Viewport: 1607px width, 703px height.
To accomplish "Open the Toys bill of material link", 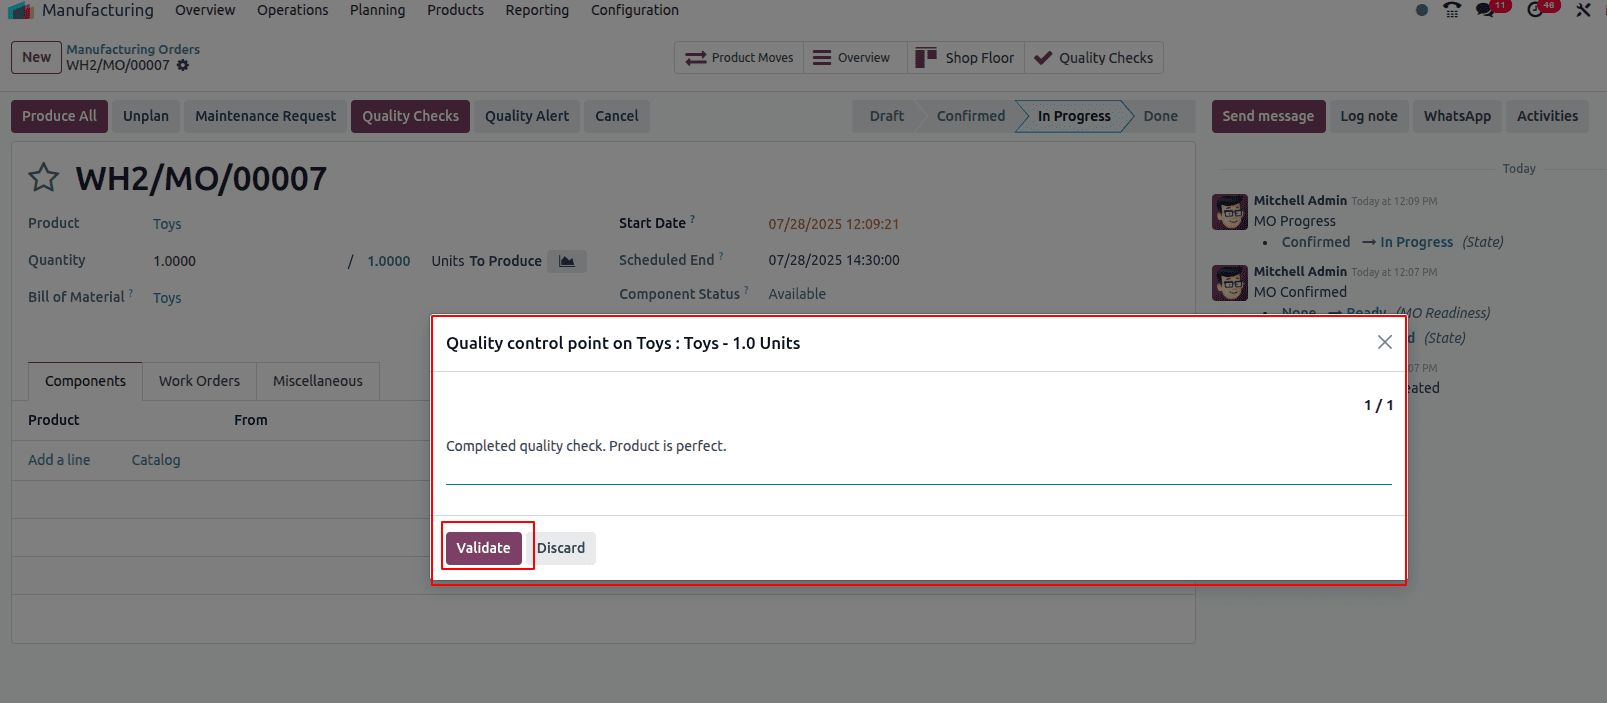I will [167, 298].
